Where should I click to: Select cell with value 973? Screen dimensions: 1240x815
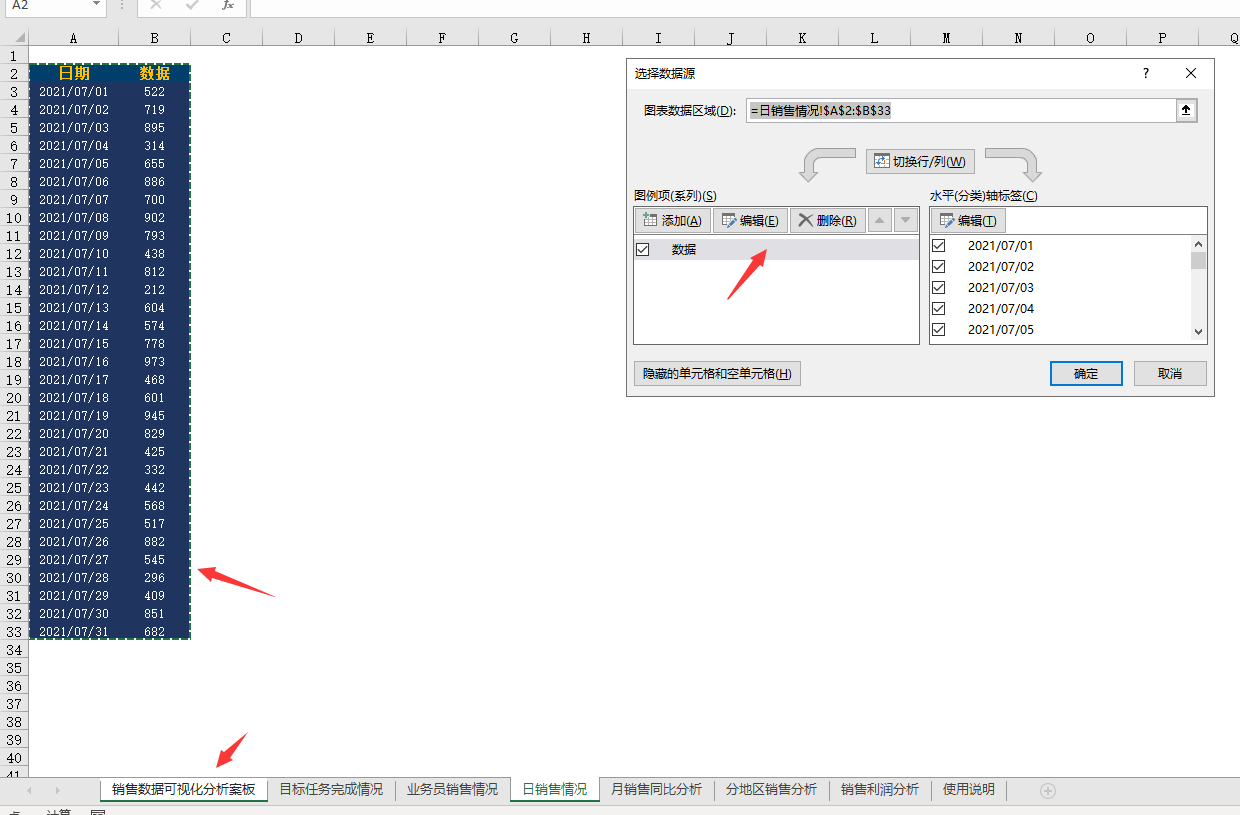[154, 362]
